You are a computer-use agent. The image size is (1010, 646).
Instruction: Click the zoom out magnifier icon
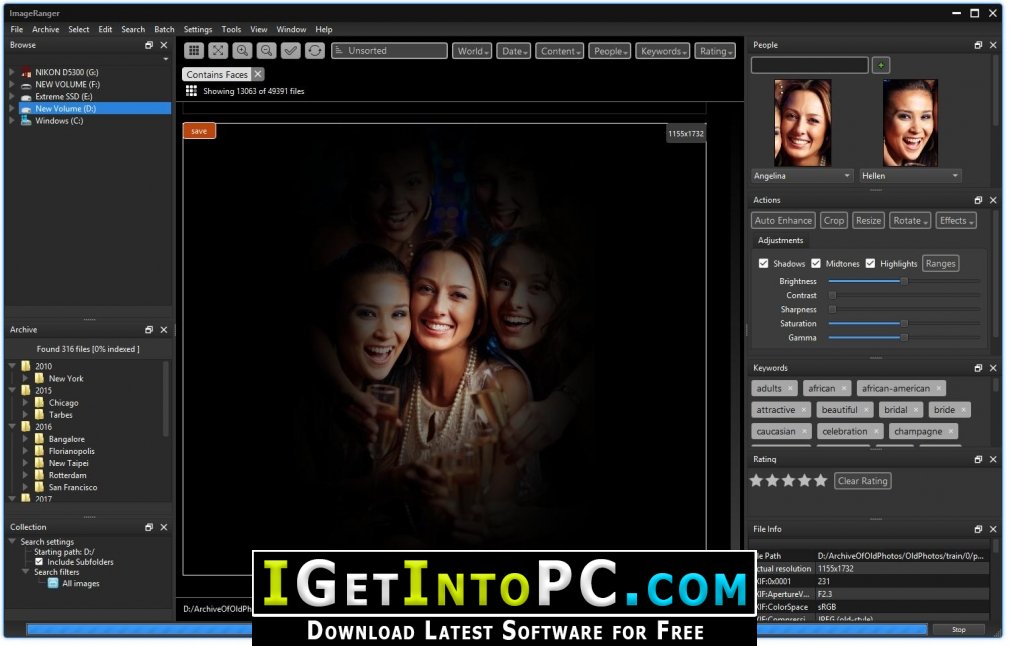click(x=266, y=51)
